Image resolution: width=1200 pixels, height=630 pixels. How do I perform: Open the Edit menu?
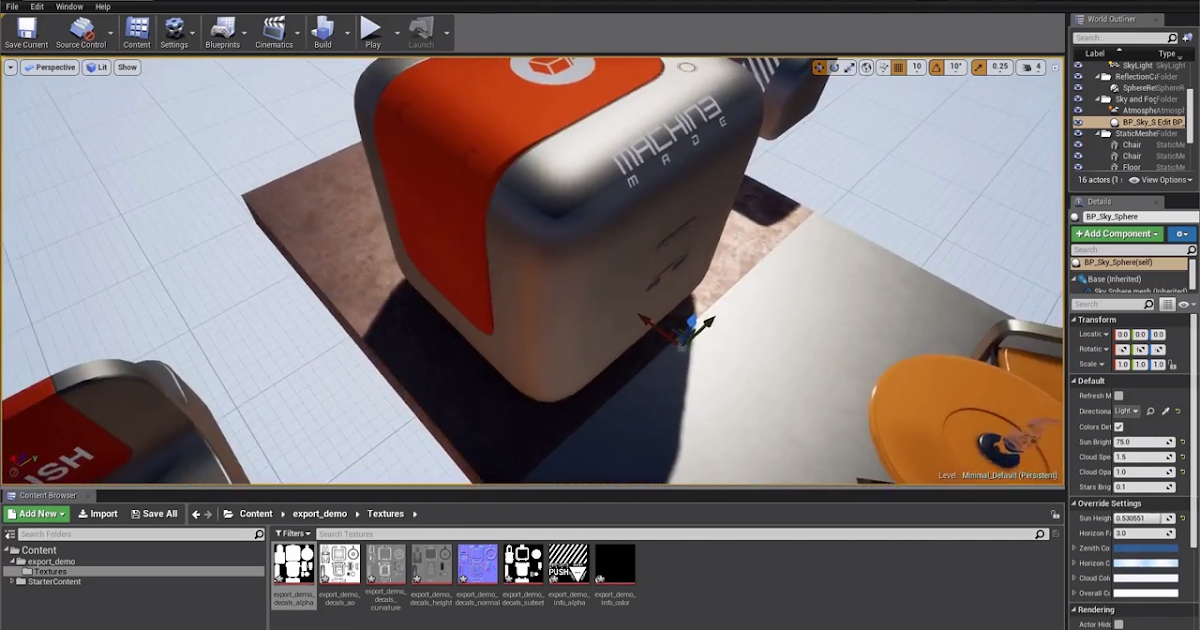pos(37,6)
